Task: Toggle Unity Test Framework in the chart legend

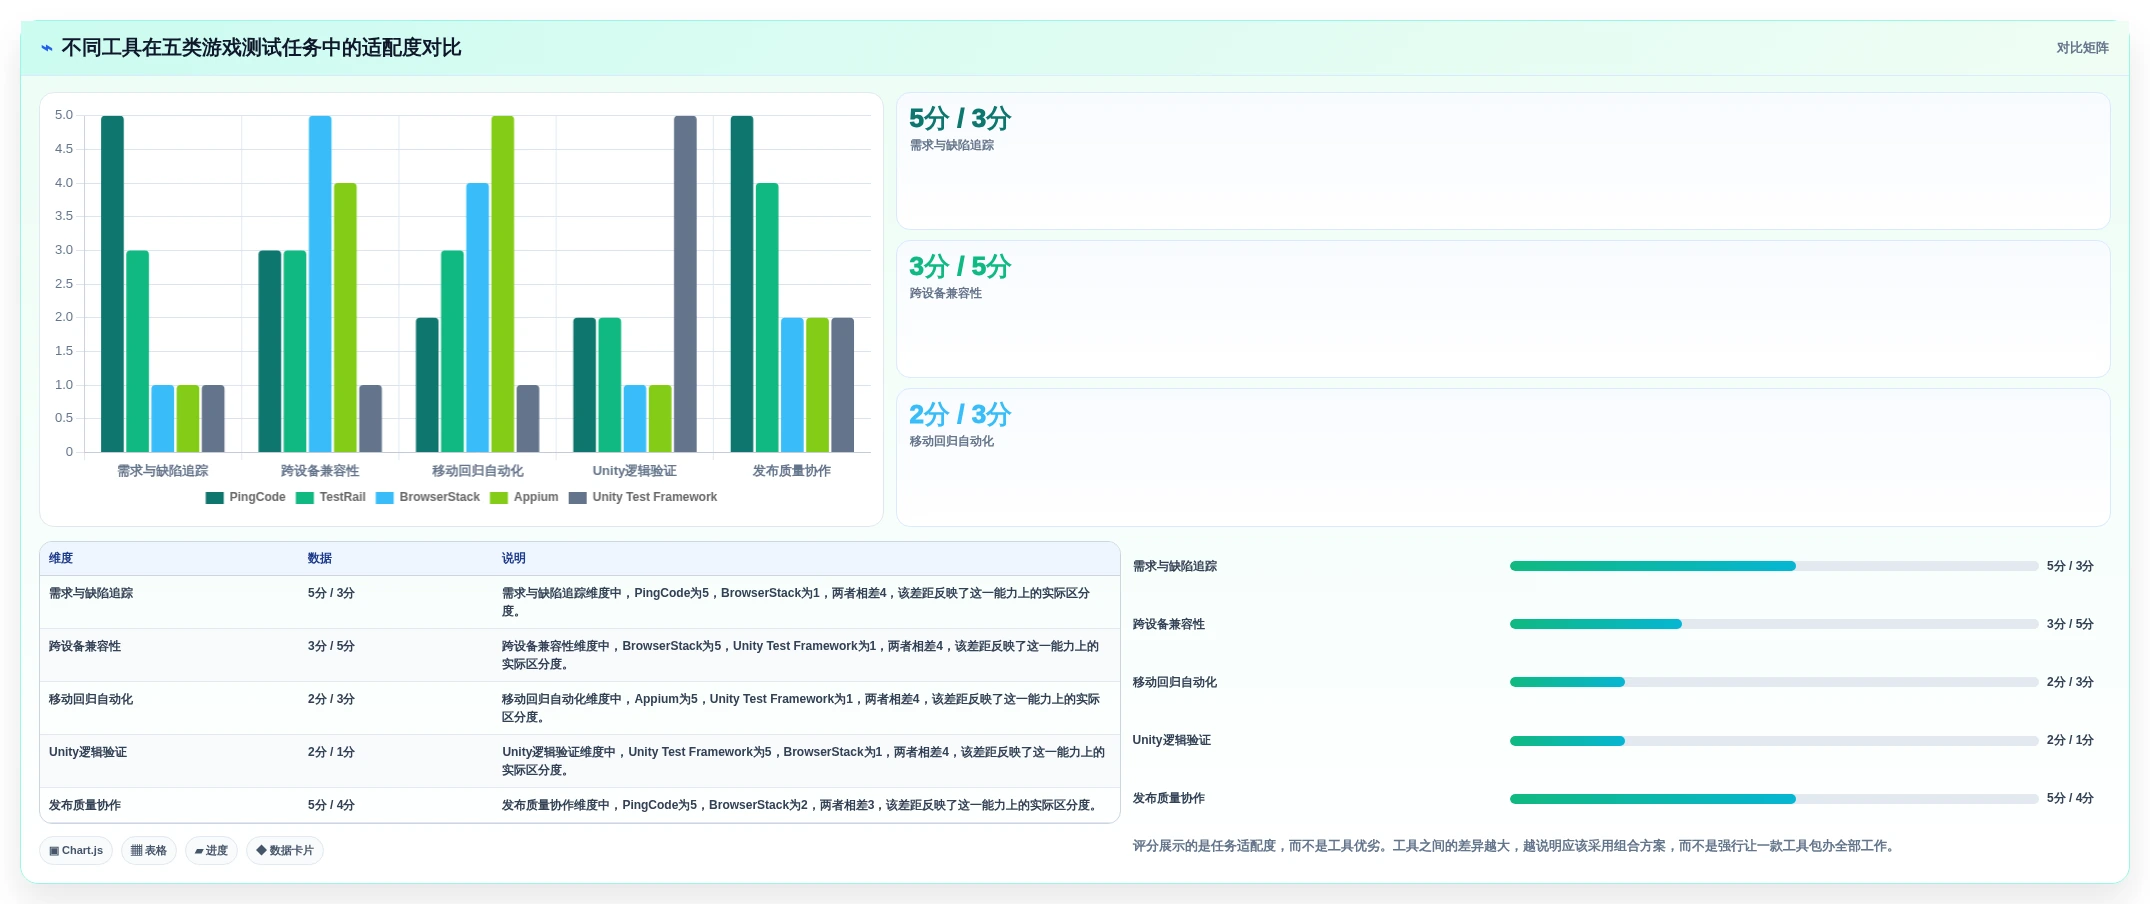Action: tap(643, 497)
